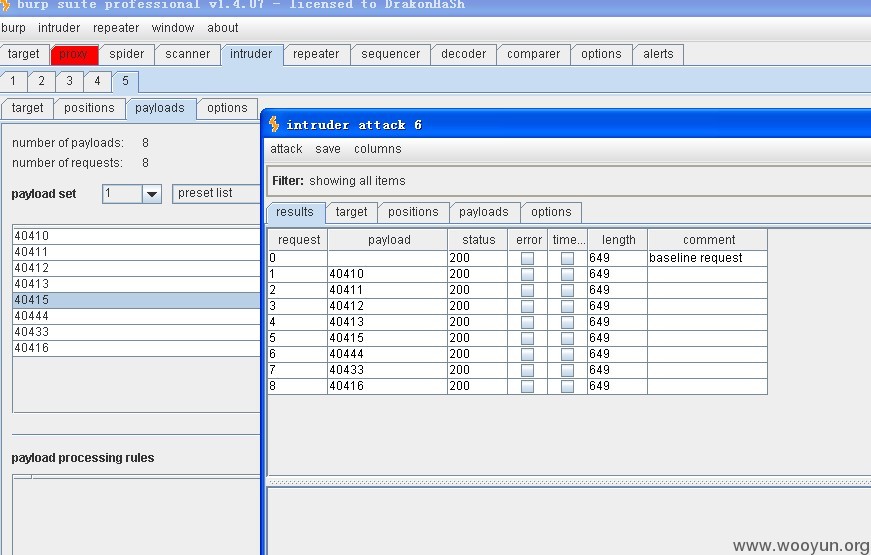The height and width of the screenshot is (555, 871).
Task: Switch to the main repeater tab
Action: click(x=317, y=54)
